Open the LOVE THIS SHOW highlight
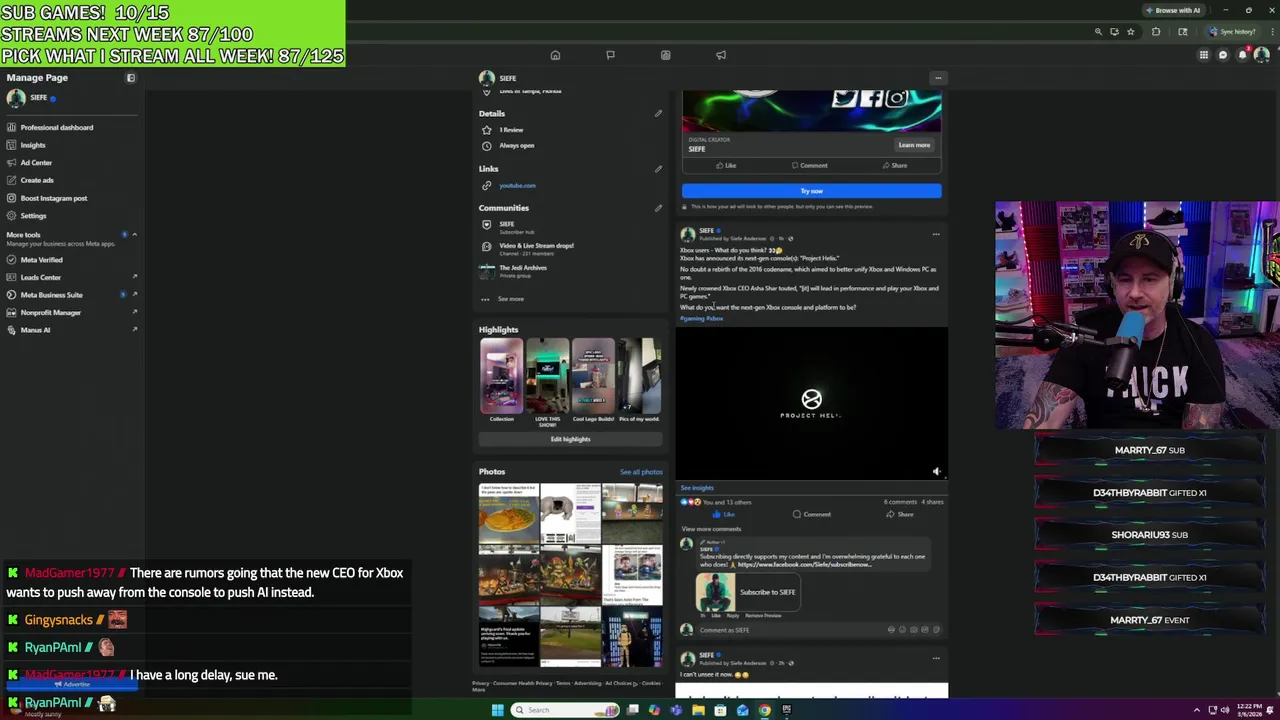Screen dimensions: 1280x720 [547, 377]
